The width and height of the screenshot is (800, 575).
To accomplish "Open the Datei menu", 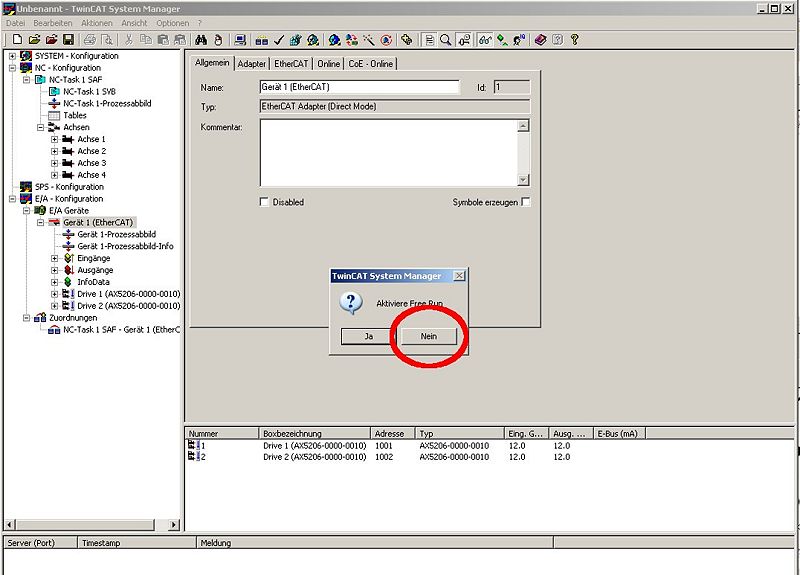I will point(15,23).
